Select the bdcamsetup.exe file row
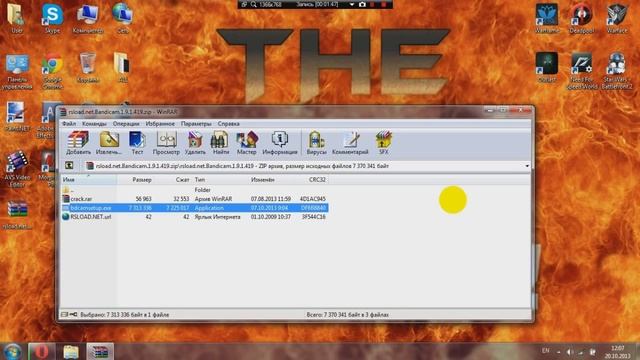Image resolution: width=640 pixels, height=360 pixels. [x=194, y=208]
